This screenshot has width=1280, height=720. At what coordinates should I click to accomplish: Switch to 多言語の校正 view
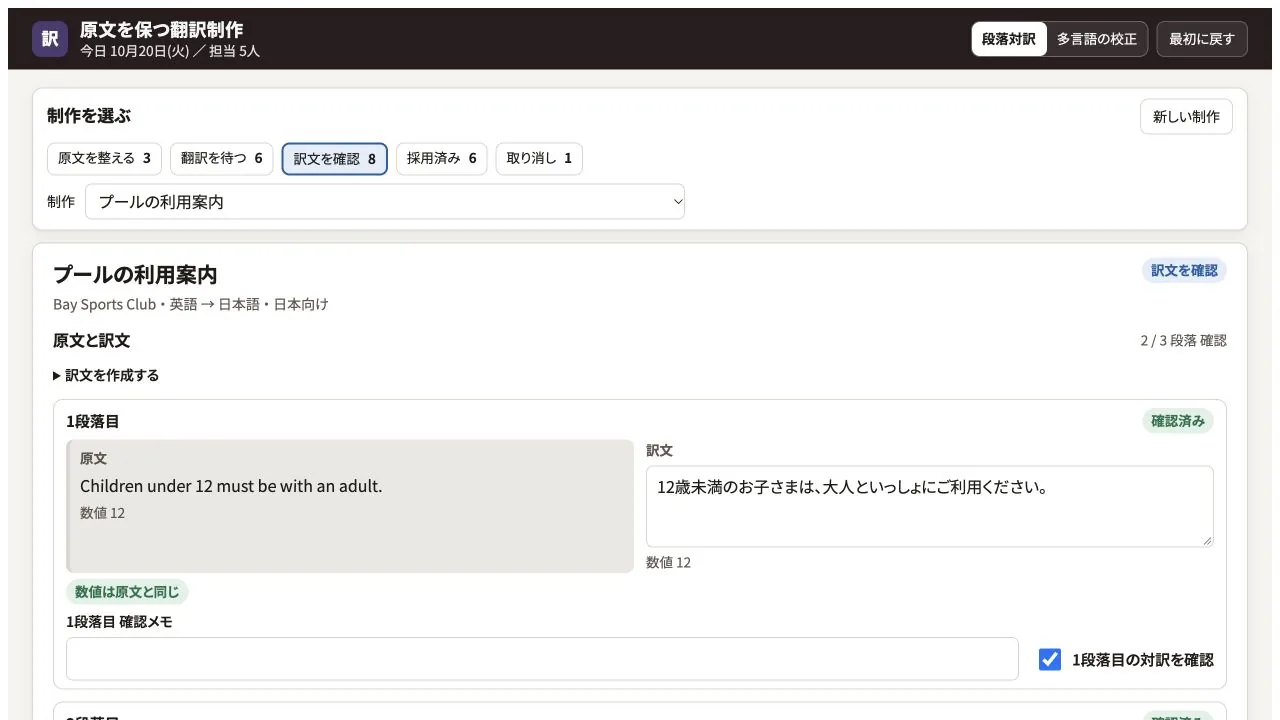[1097, 39]
